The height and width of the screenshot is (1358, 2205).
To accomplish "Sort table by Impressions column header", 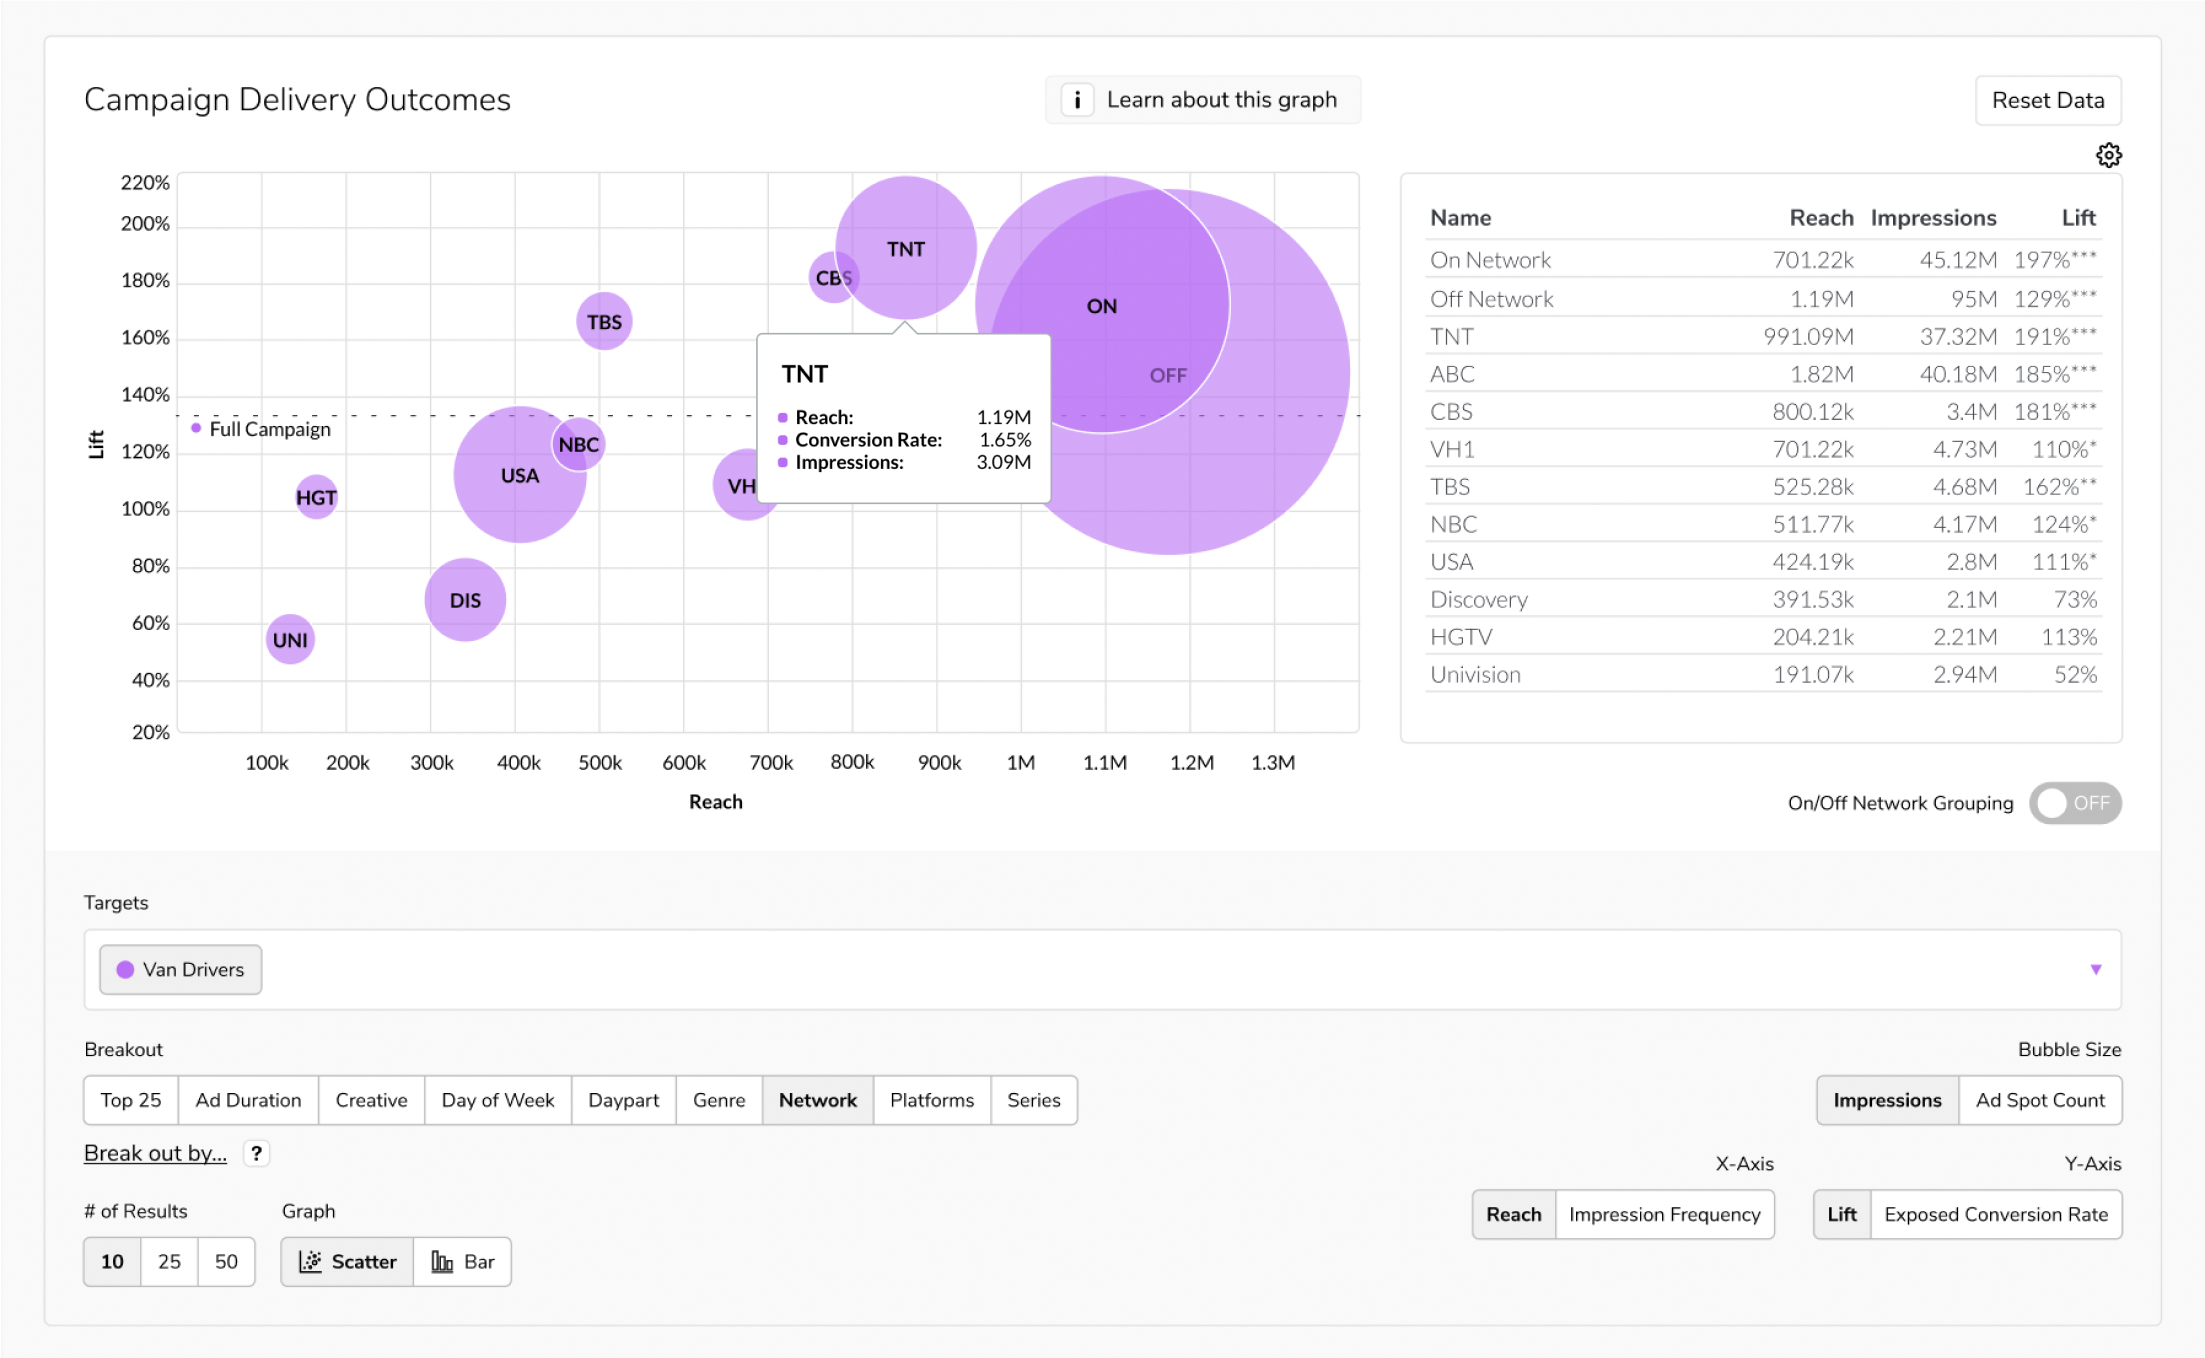I will (1933, 217).
